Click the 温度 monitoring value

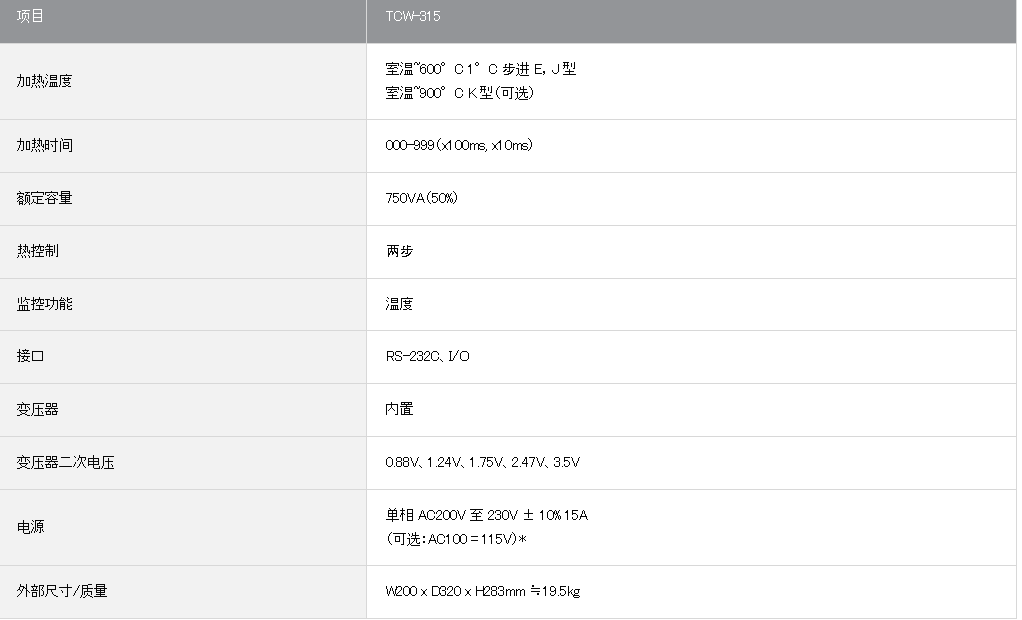399,304
